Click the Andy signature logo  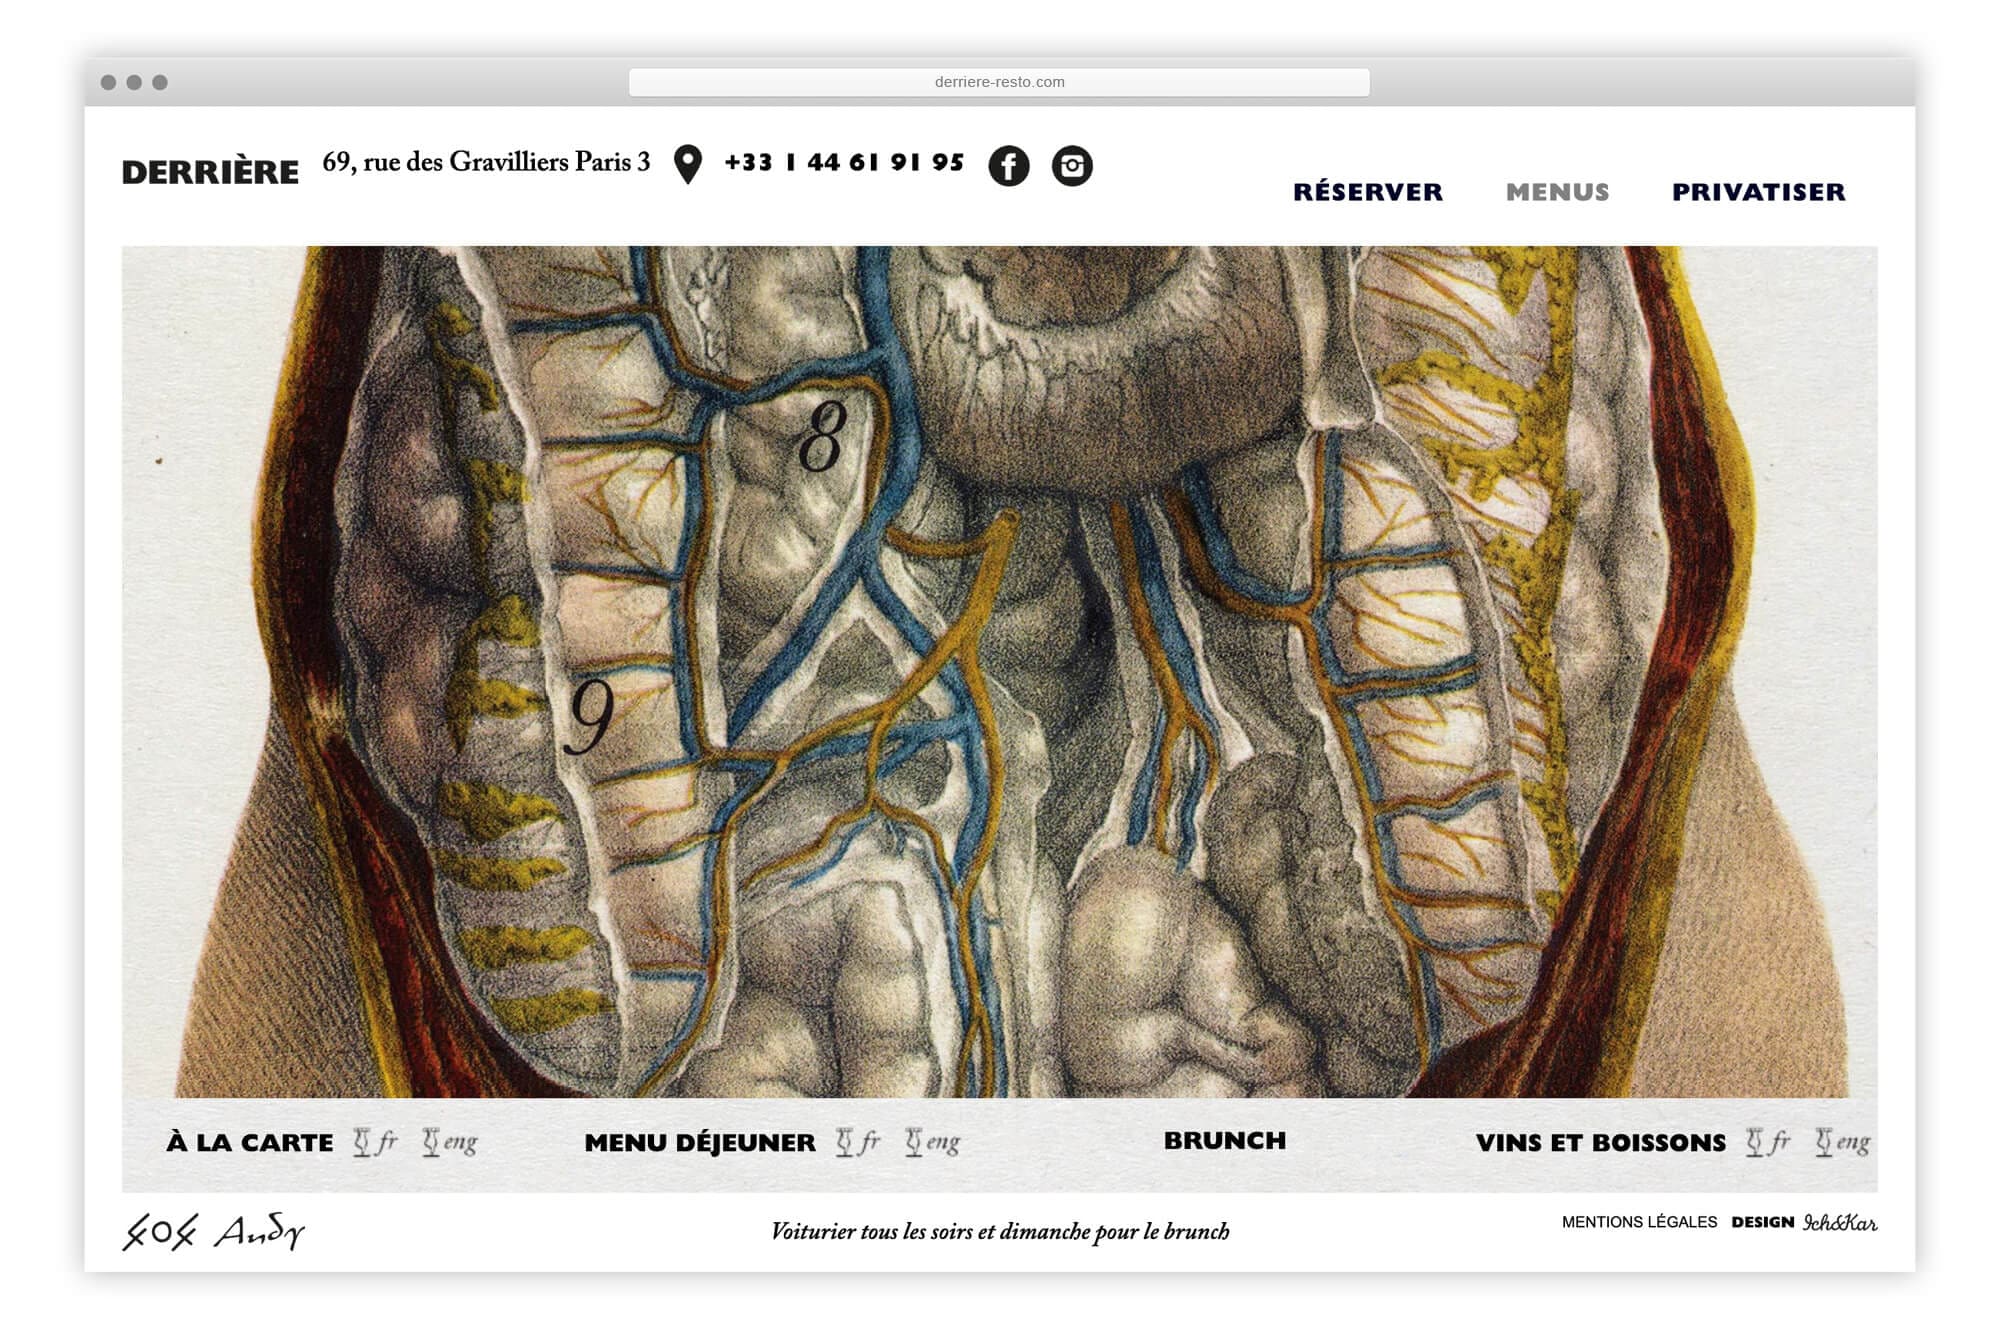(259, 1232)
